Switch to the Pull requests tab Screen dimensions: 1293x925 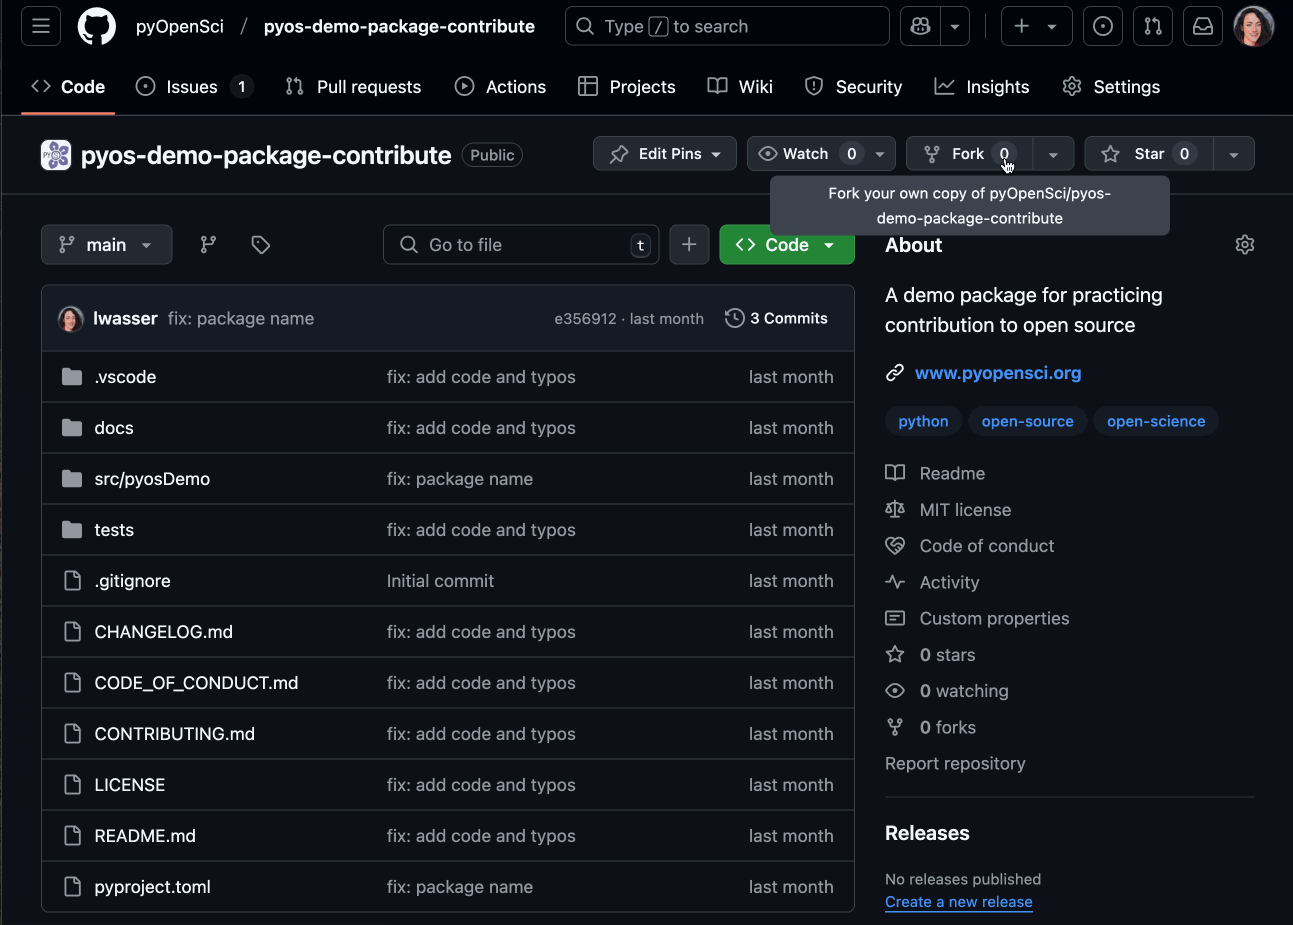(x=353, y=87)
